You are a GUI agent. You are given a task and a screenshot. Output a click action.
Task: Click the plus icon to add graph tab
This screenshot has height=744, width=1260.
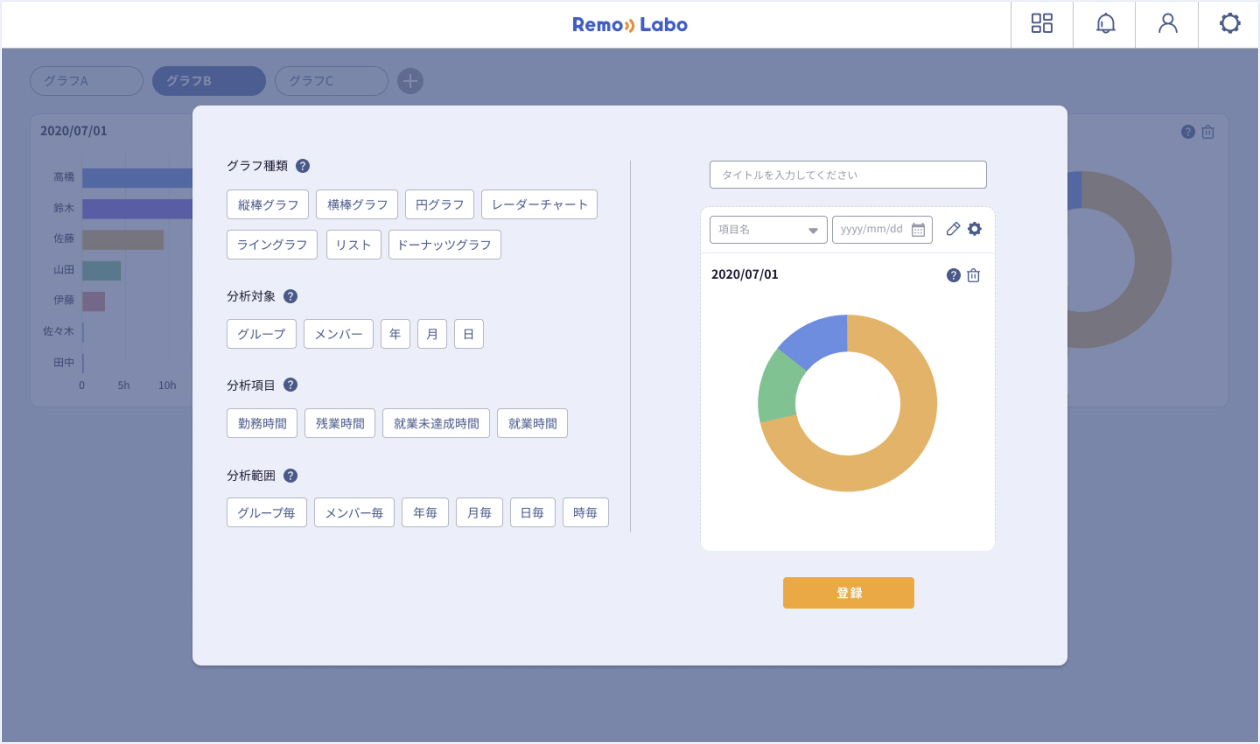pyautogui.click(x=410, y=81)
